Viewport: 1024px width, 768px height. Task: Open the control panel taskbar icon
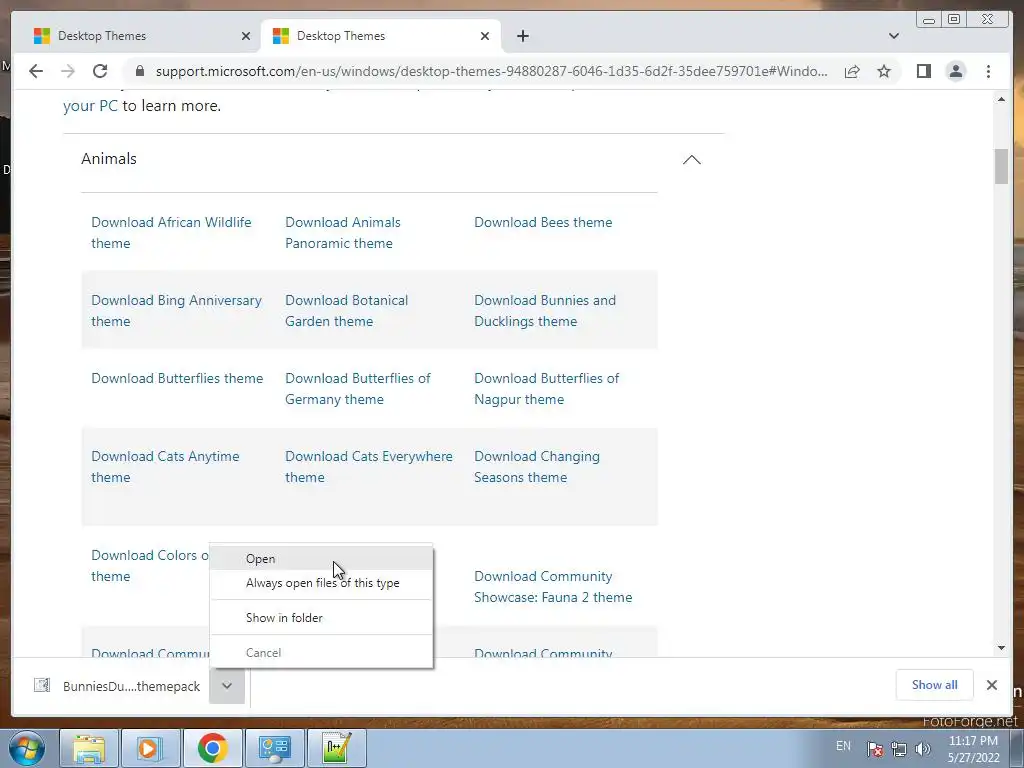pos(274,748)
